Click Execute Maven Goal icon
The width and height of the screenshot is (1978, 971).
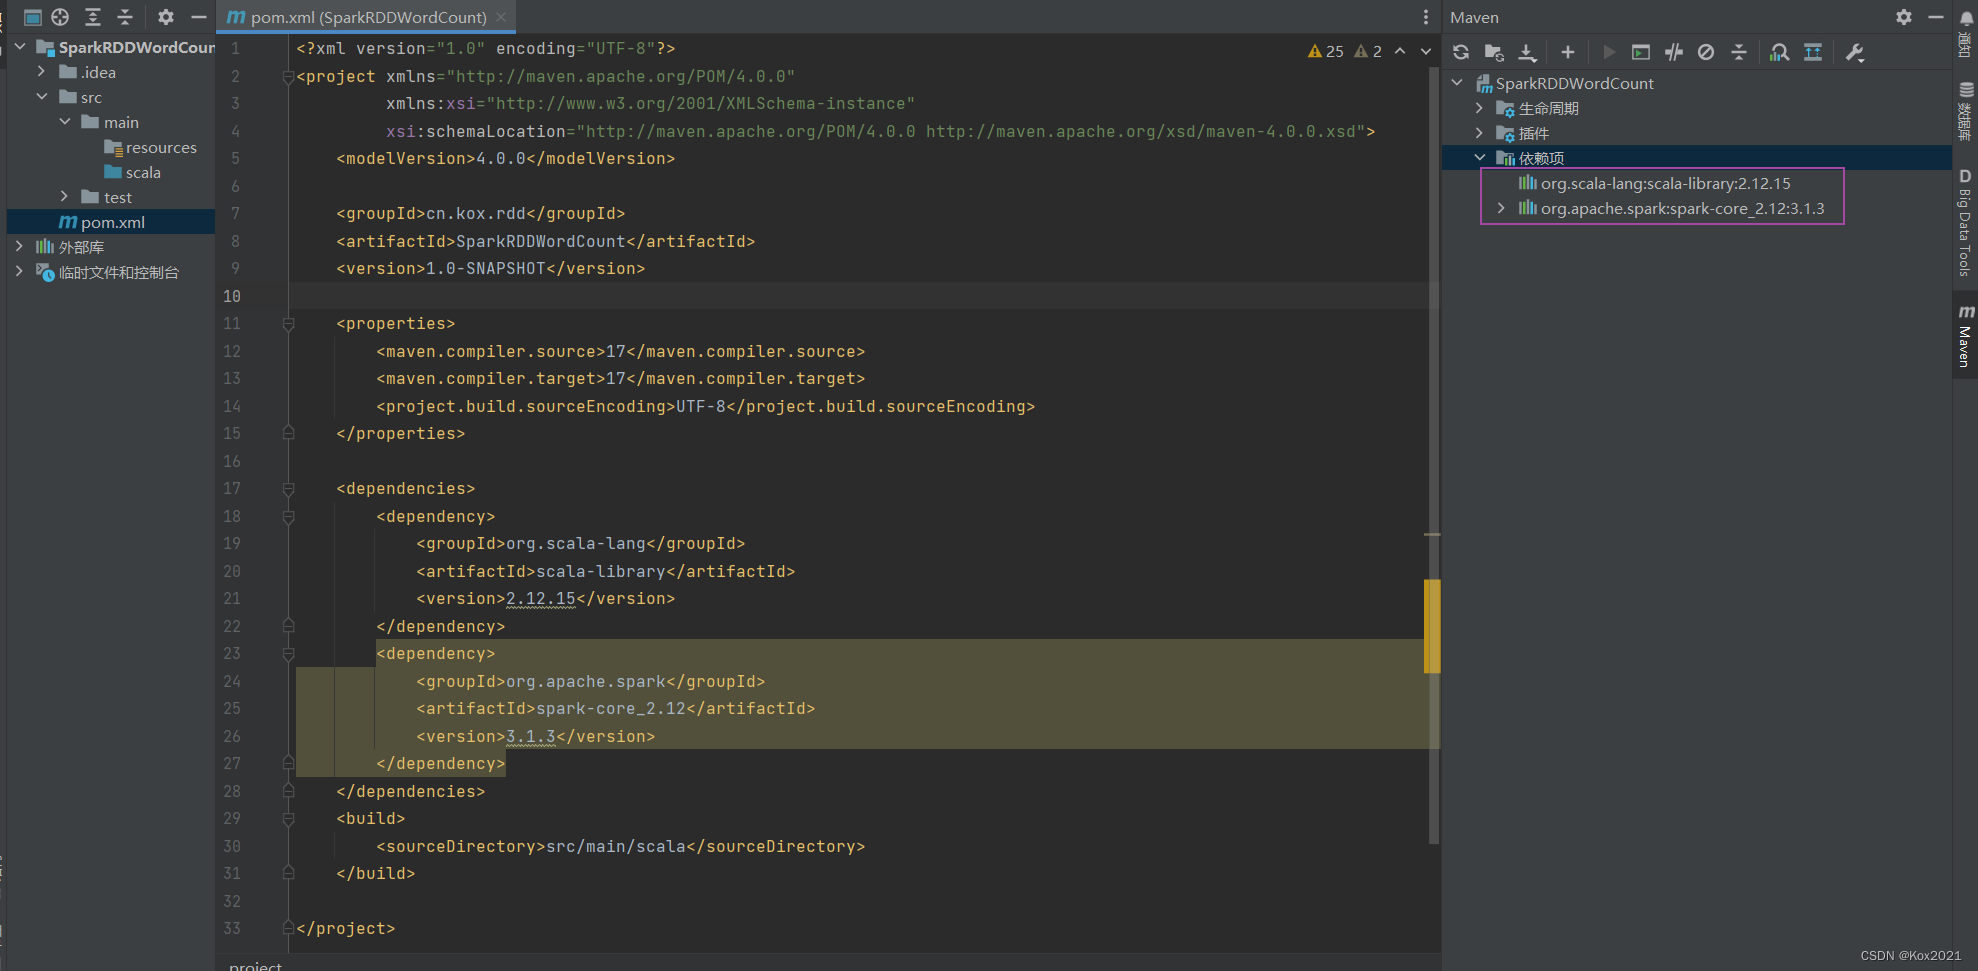1641,52
